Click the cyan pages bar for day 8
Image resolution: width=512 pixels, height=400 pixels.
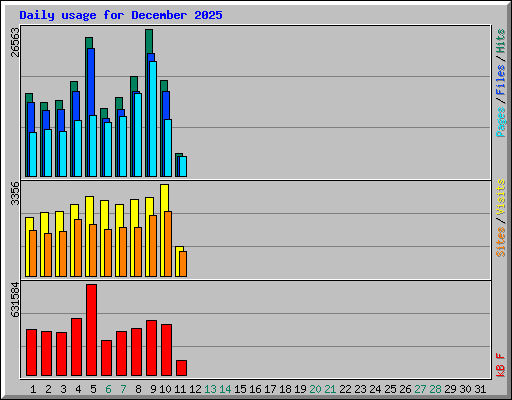(138, 135)
